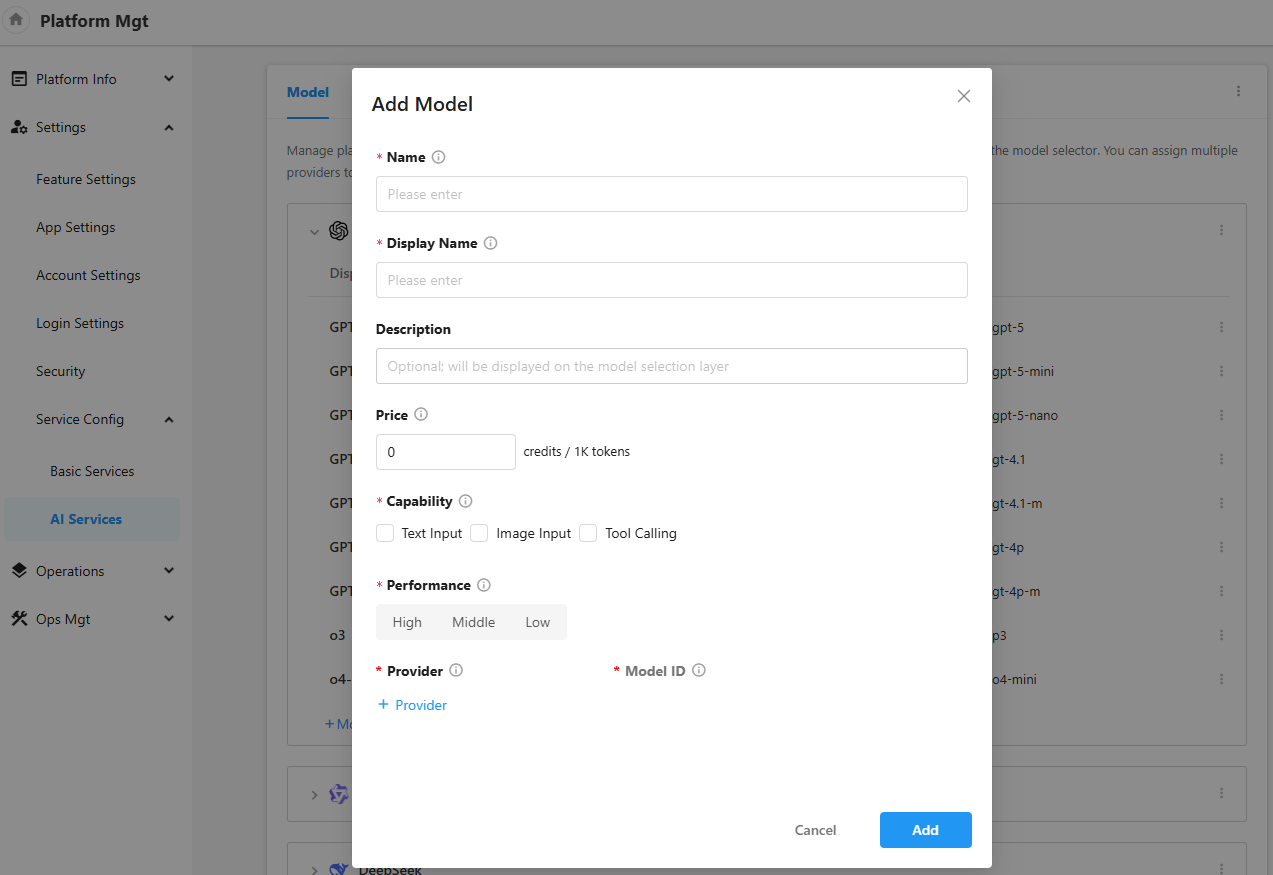Click the Performance info icon
This screenshot has height=875, width=1273.
point(484,585)
